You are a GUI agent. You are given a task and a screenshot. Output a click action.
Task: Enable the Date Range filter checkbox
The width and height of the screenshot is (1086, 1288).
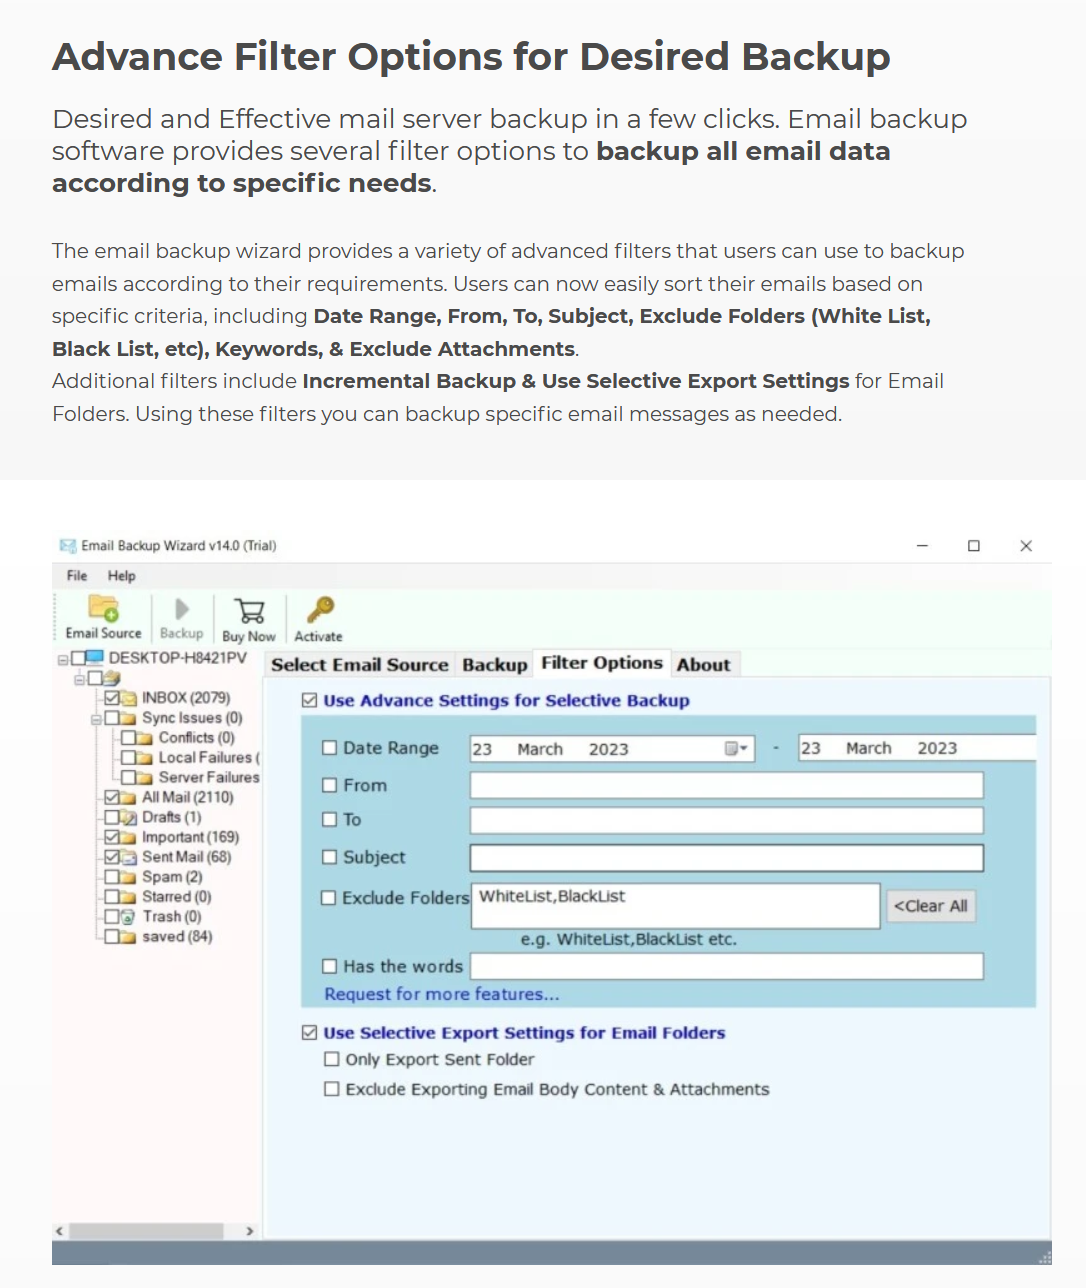pyautogui.click(x=329, y=748)
